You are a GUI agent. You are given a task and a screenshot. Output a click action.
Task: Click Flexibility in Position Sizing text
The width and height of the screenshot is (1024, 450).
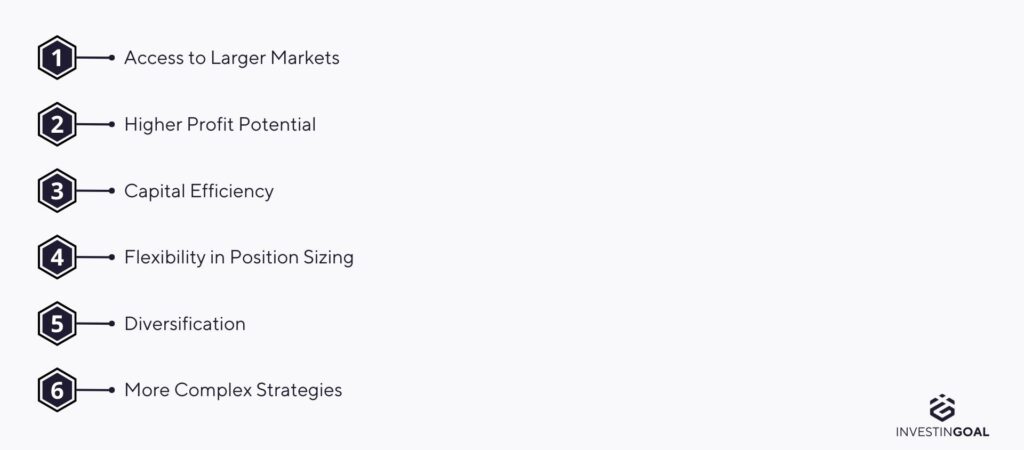click(x=239, y=257)
